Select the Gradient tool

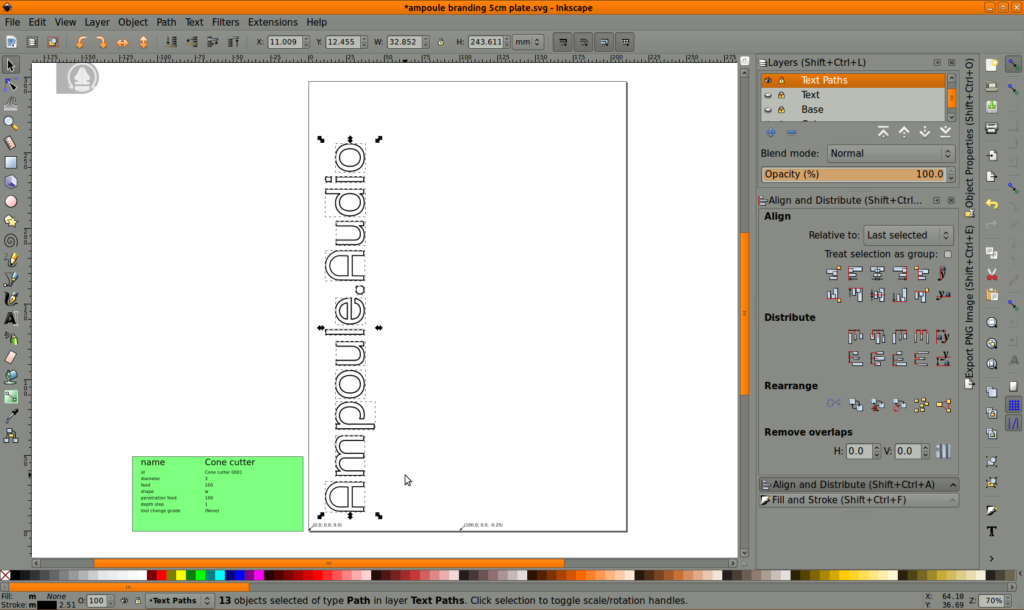10,396
